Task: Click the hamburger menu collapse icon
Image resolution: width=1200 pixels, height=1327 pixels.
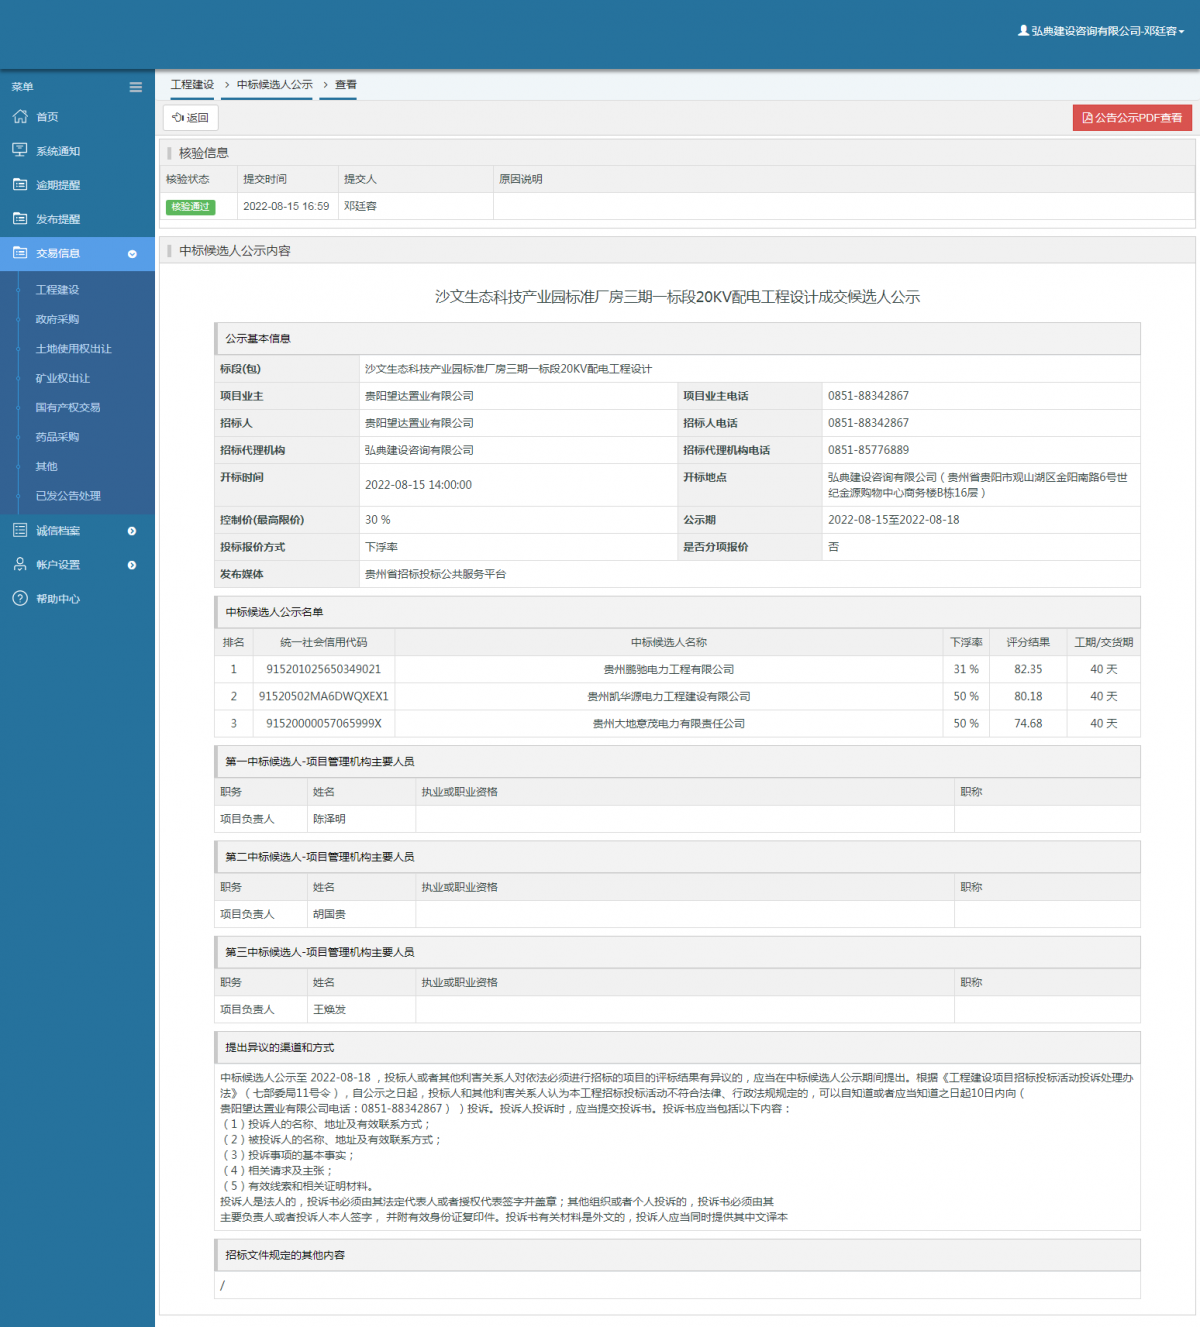Action: coord(135,87)
